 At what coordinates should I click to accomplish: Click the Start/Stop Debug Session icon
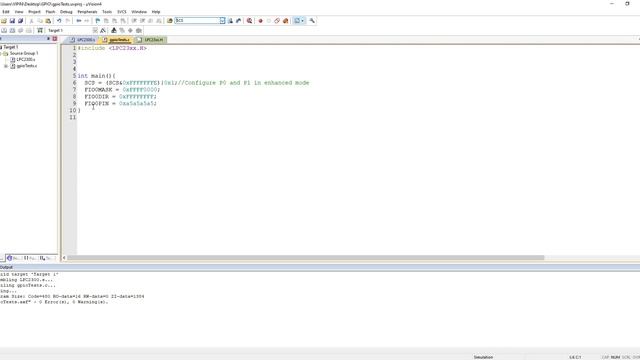249,21
